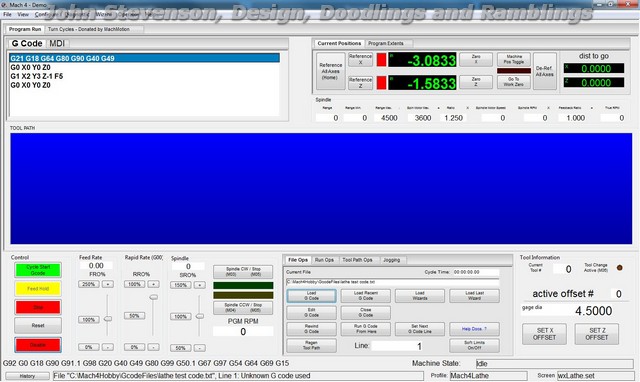Zero the X axis
This screenshot has height=382, width=640.
[x=476, y=60]
